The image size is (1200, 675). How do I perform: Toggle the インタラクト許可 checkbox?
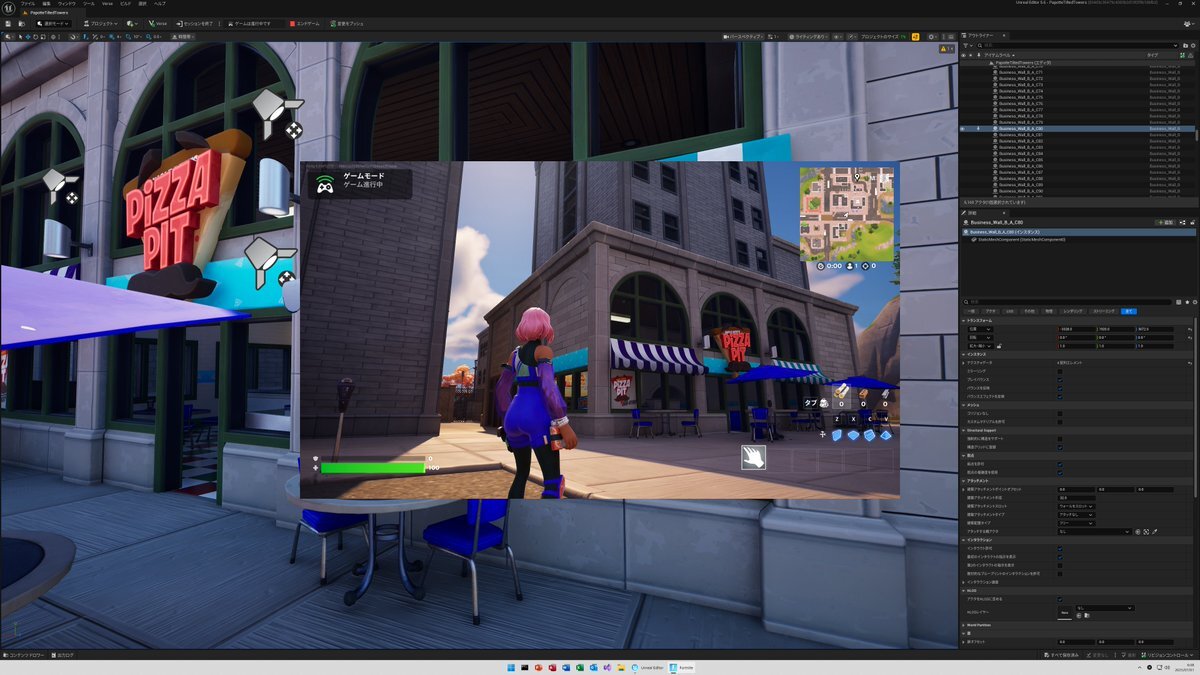point(1061,548)
